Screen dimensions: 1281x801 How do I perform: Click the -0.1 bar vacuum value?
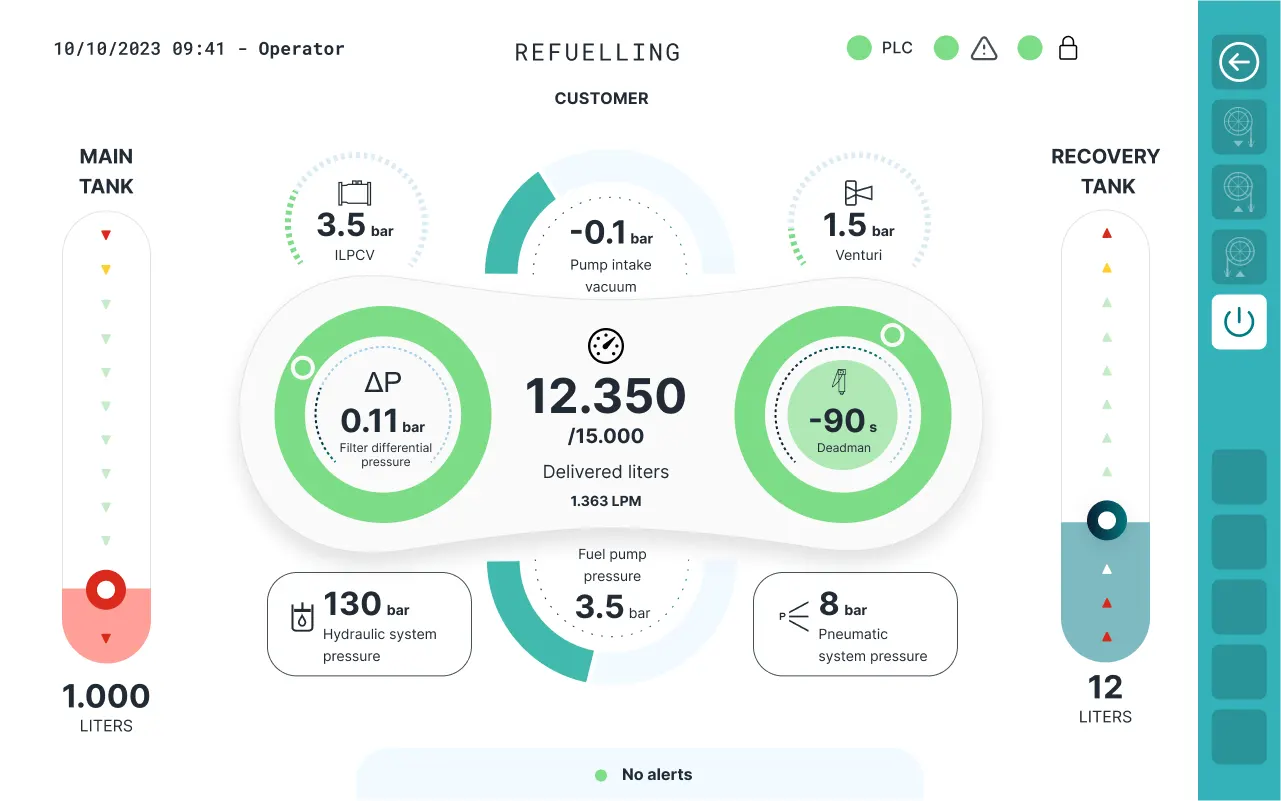point(611,233)
